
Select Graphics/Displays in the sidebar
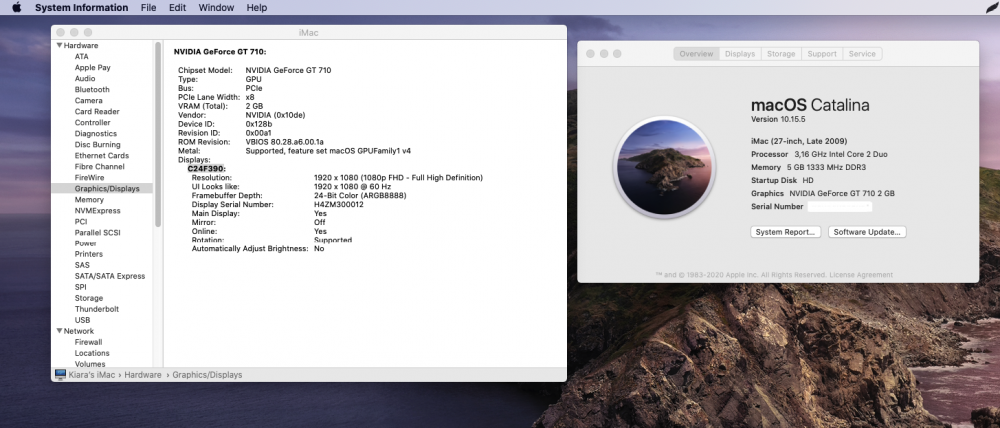point(102,189)
